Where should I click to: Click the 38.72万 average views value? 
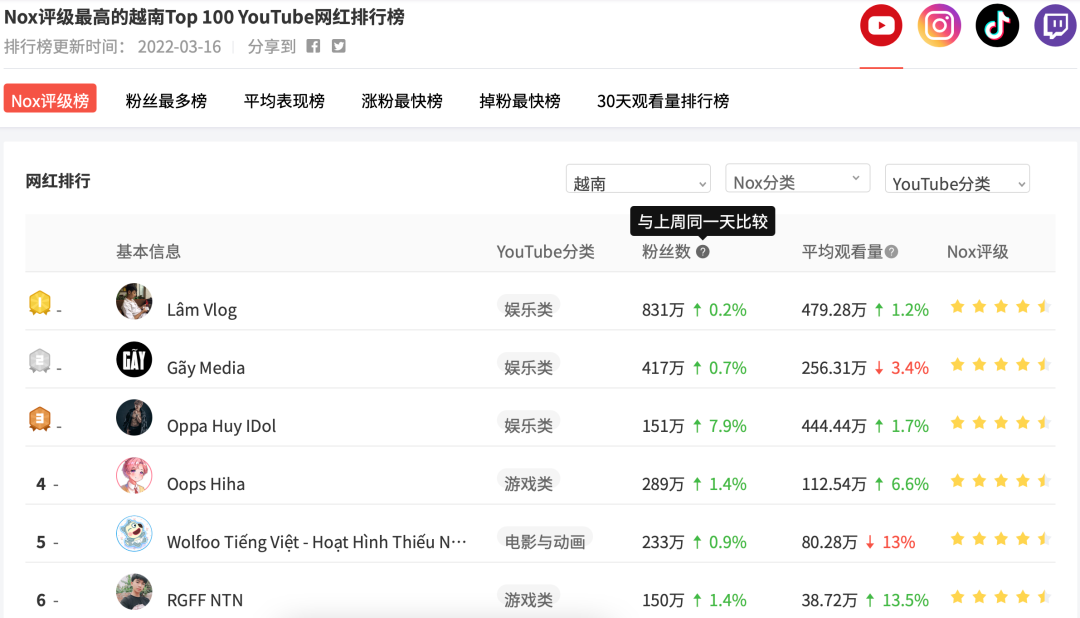coord(829,600)
